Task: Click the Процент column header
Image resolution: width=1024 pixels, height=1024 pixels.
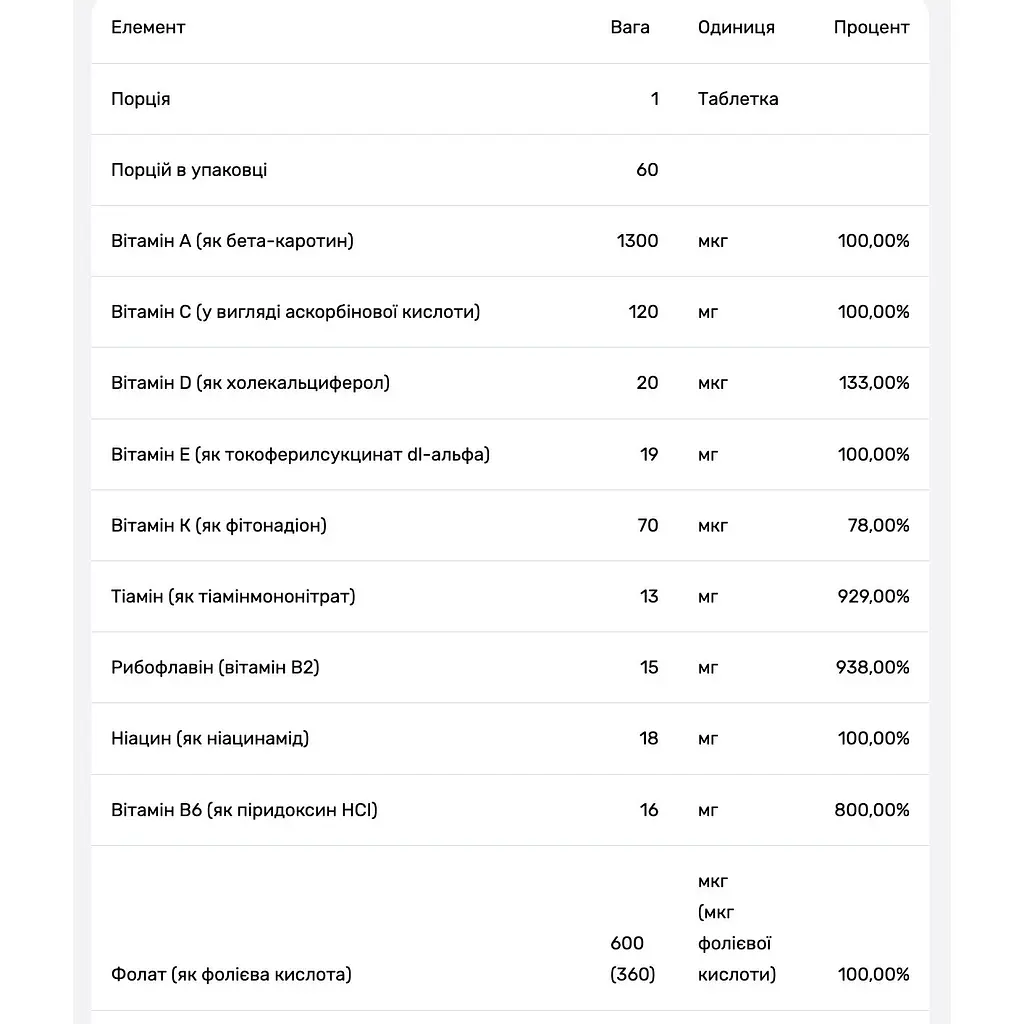Action: point(871,27)
